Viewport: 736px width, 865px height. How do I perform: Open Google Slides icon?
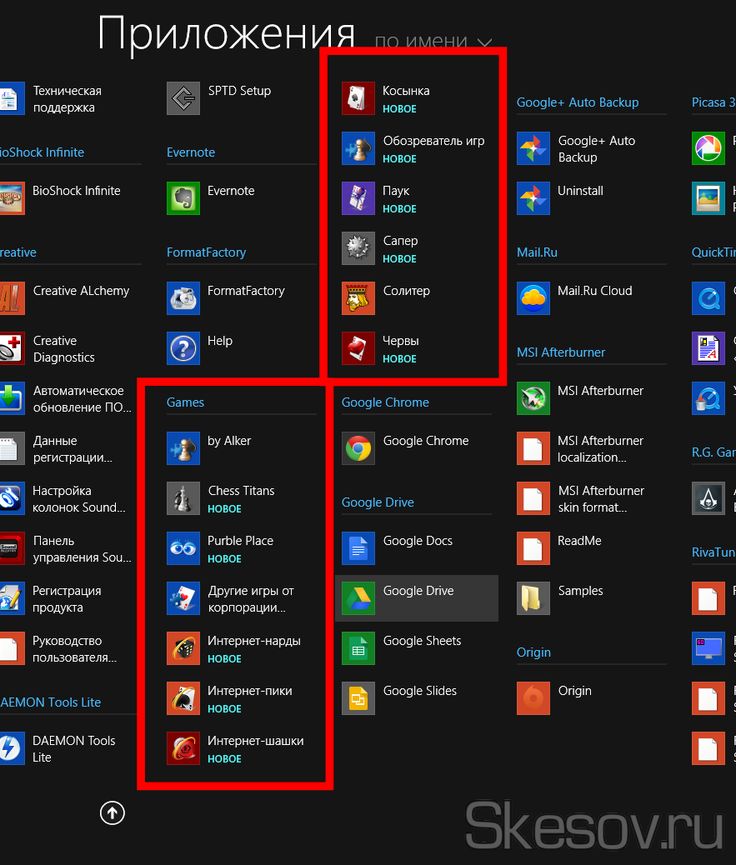click(x=358, y=698)
